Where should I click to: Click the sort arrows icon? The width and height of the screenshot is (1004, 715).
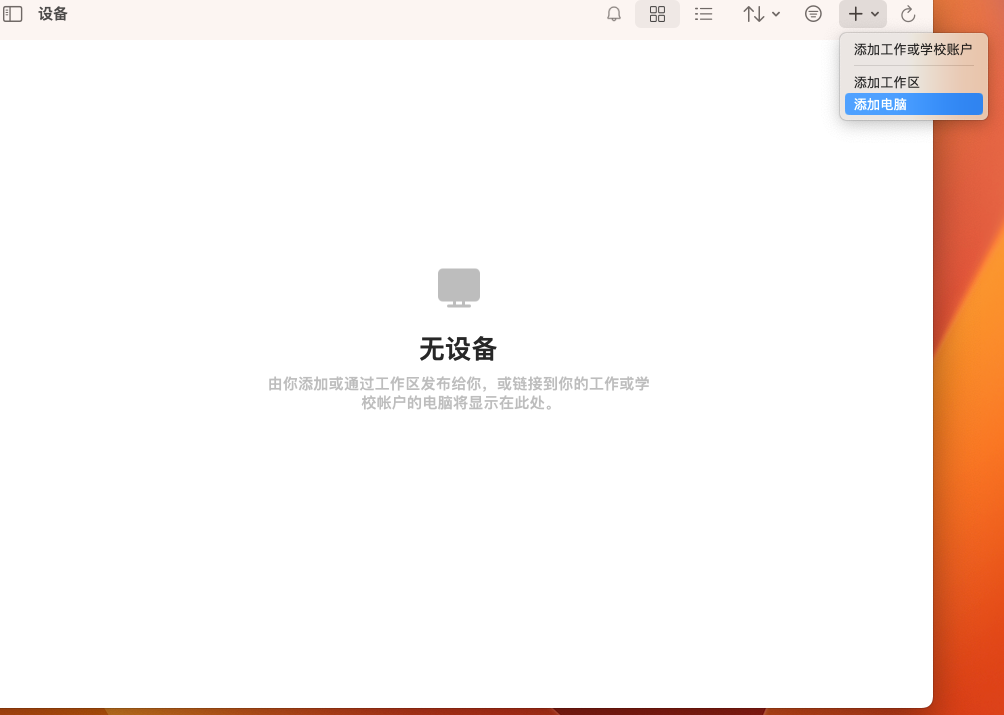click(754, 14)
